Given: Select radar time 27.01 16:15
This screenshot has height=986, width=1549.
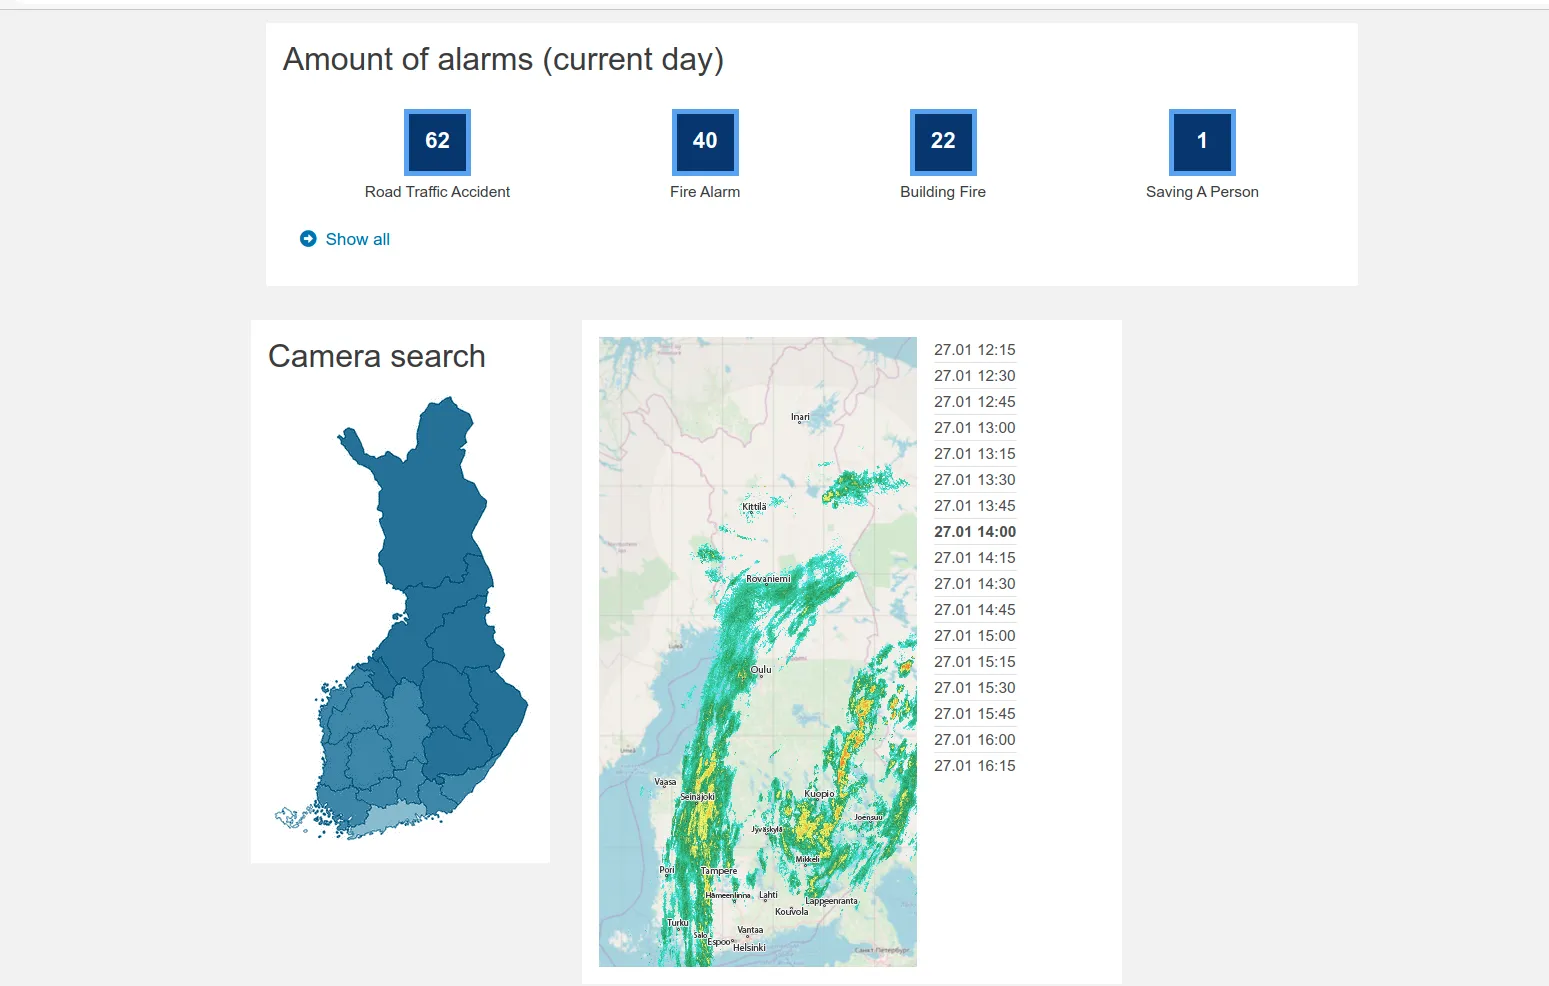Looking at the screenshot, I should point(975,766).
